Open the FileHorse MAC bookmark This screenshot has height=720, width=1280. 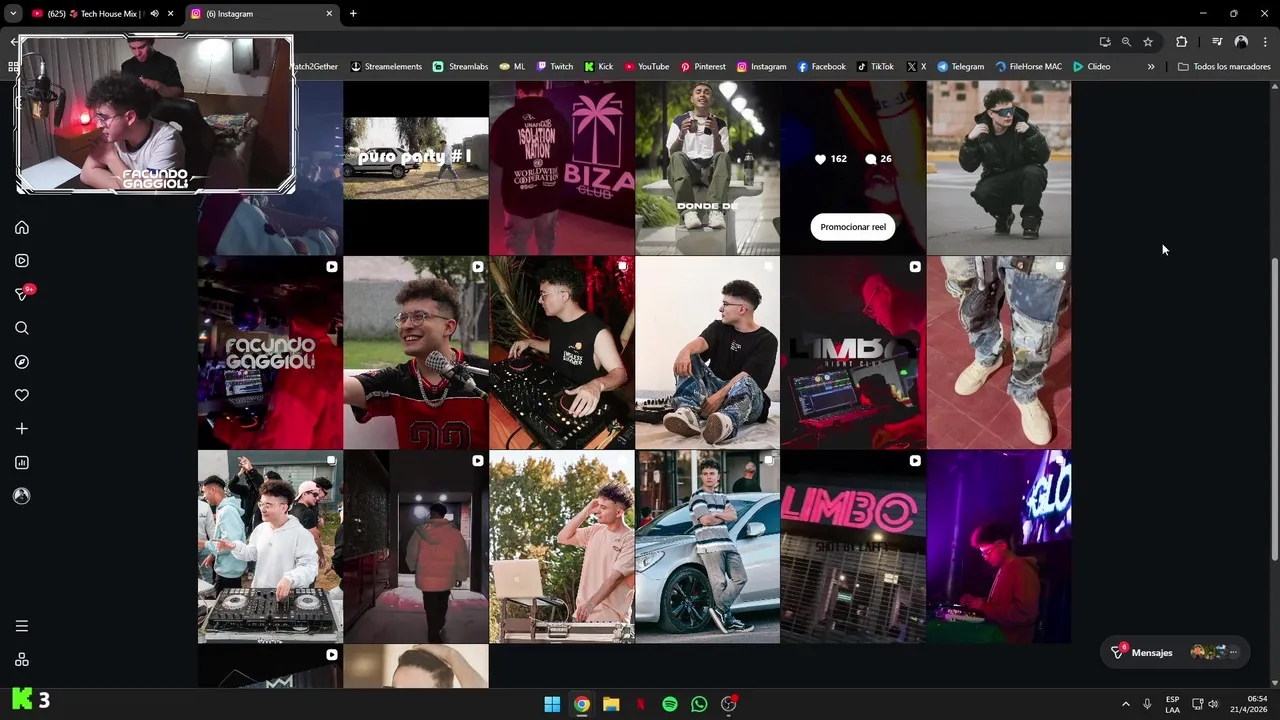tap(1029, 67)
